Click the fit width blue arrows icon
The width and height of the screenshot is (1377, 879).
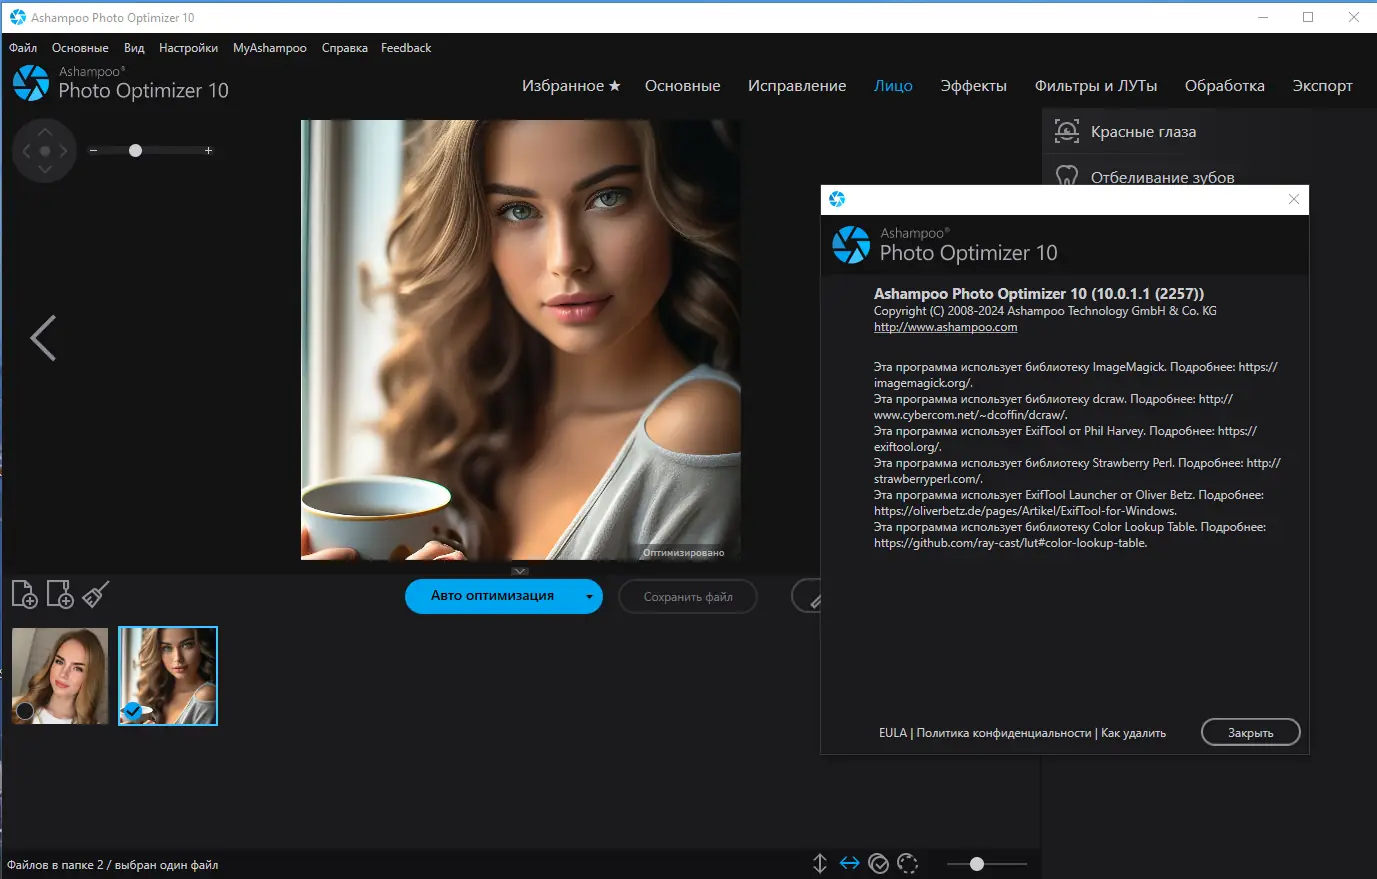849,862
